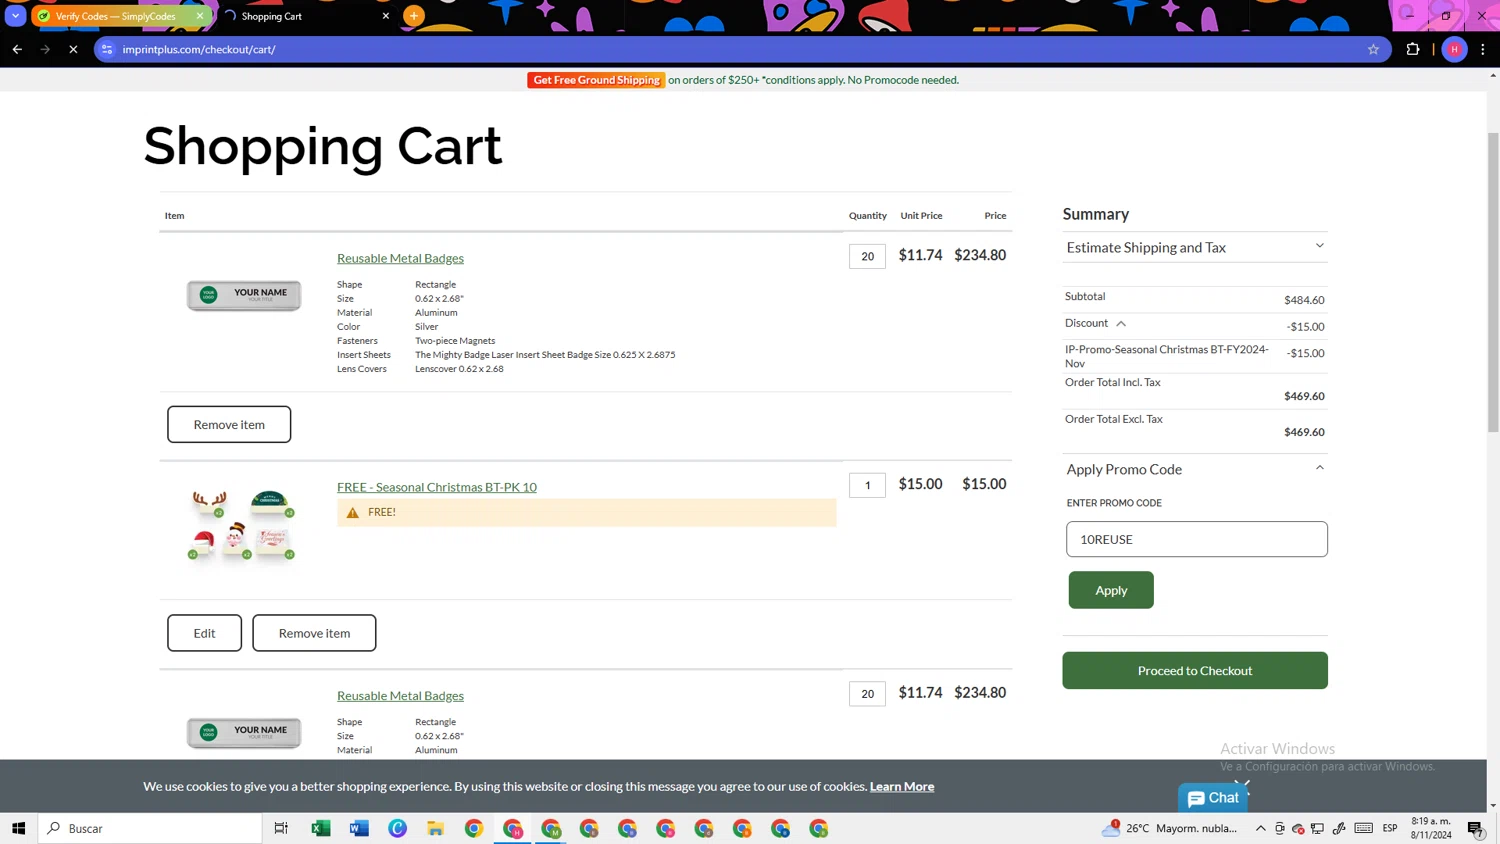
Task: Edit quantity of the second Reusable Metal Badges
Action: click(867, 694)
